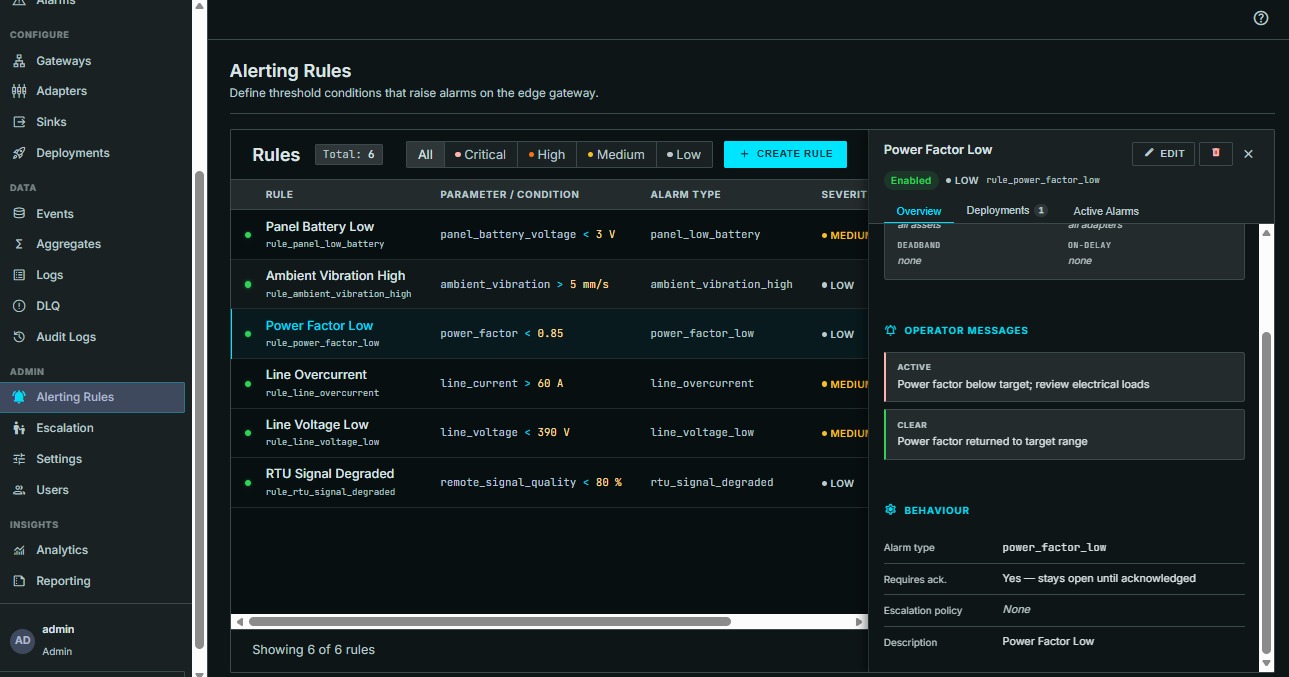Click the rules table horizontal scrollbar

click(490, 621)
